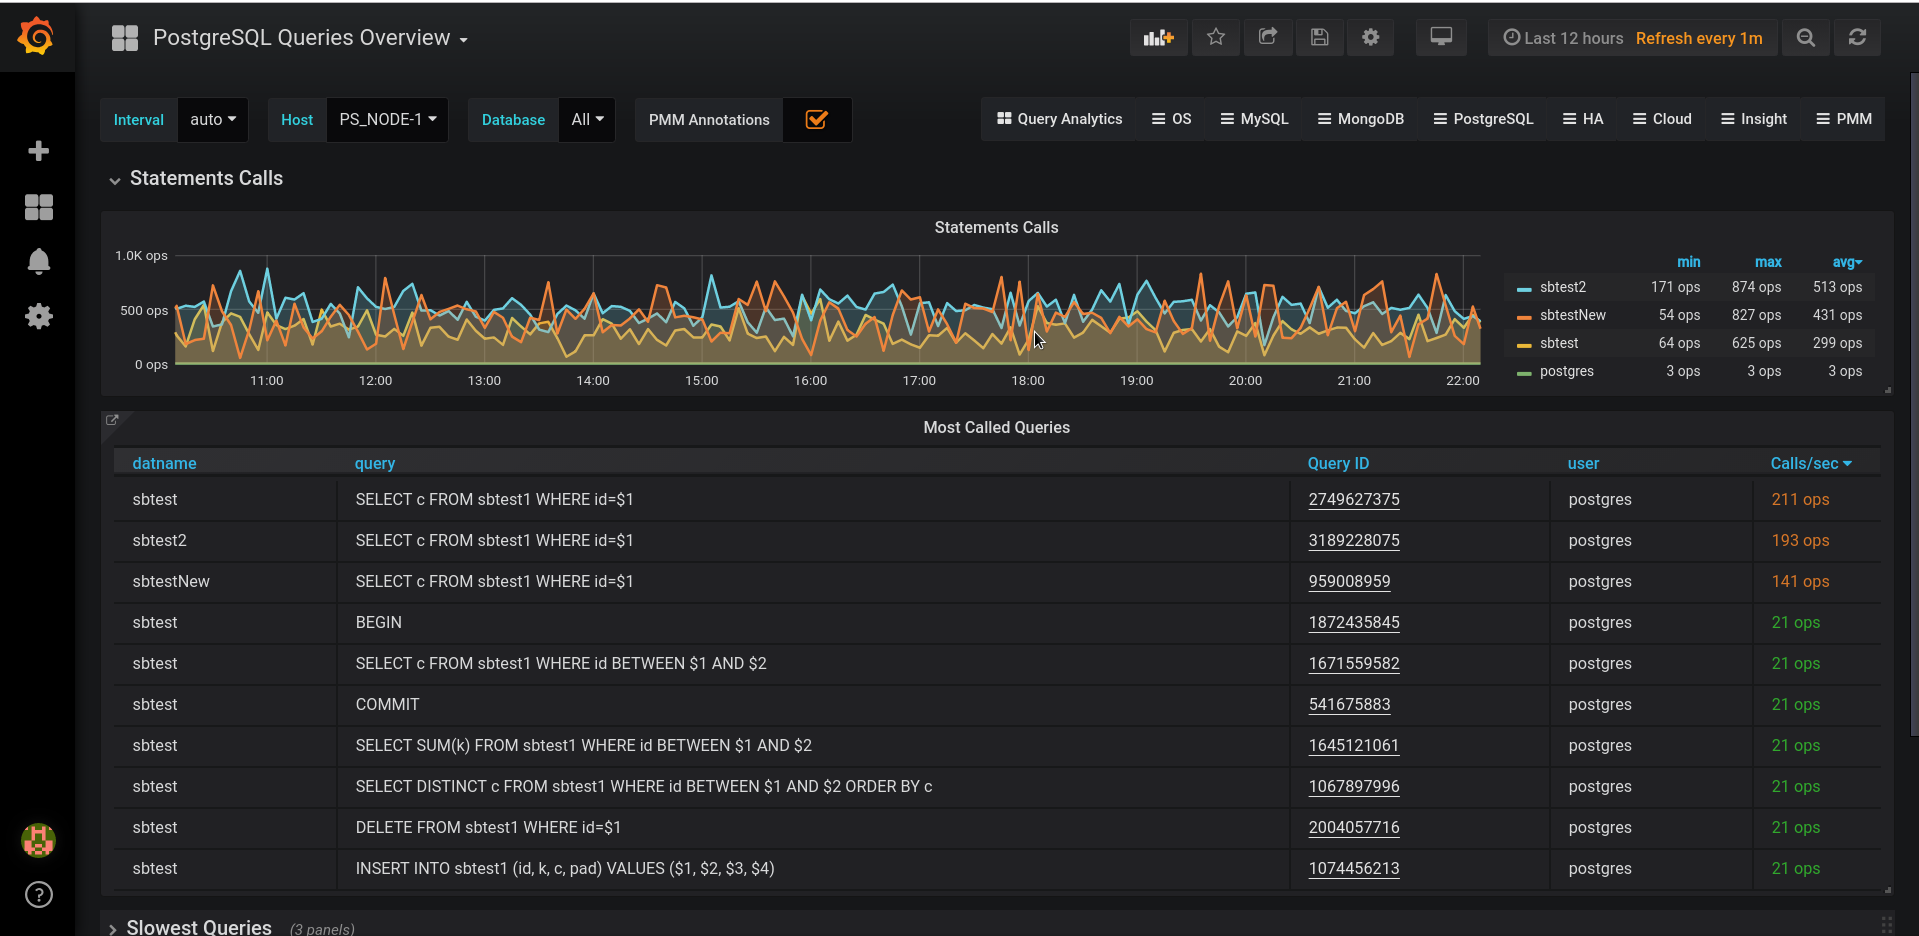Click the sbtestNew orange legend color swatch
The width and height of the screenshot is (1919, 936).
tap(1523, 316)
